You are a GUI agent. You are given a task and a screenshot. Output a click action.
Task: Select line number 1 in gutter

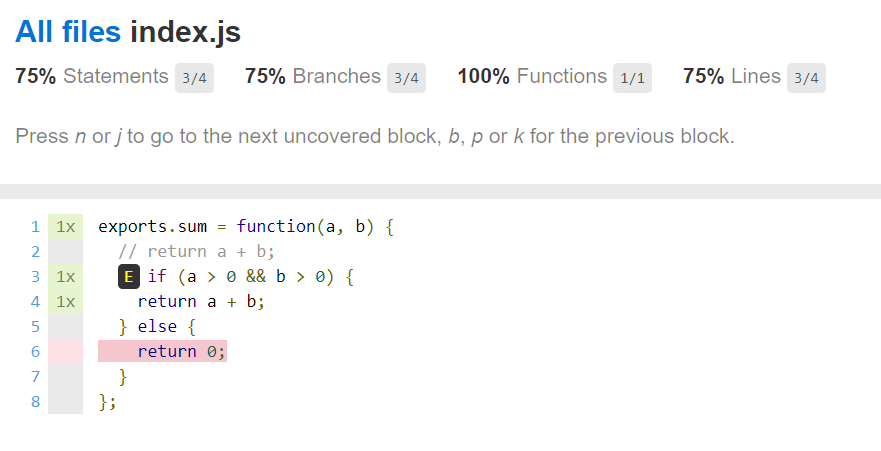[35, 227]
